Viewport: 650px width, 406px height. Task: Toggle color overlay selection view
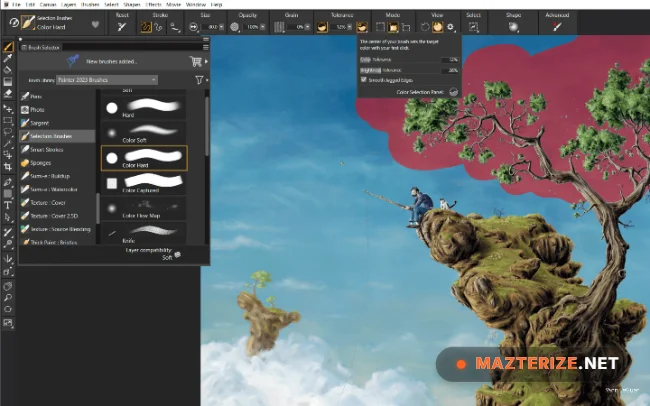click(x=438, y=27)
